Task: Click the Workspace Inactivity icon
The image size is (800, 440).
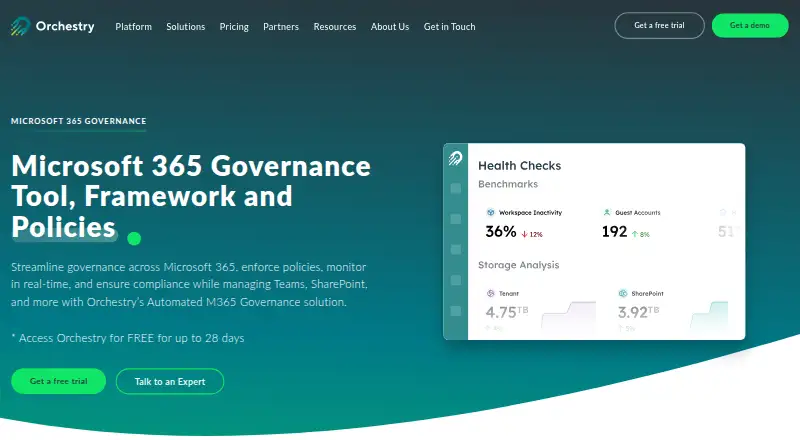Action: pyautogui.click(x=490, y=212)
